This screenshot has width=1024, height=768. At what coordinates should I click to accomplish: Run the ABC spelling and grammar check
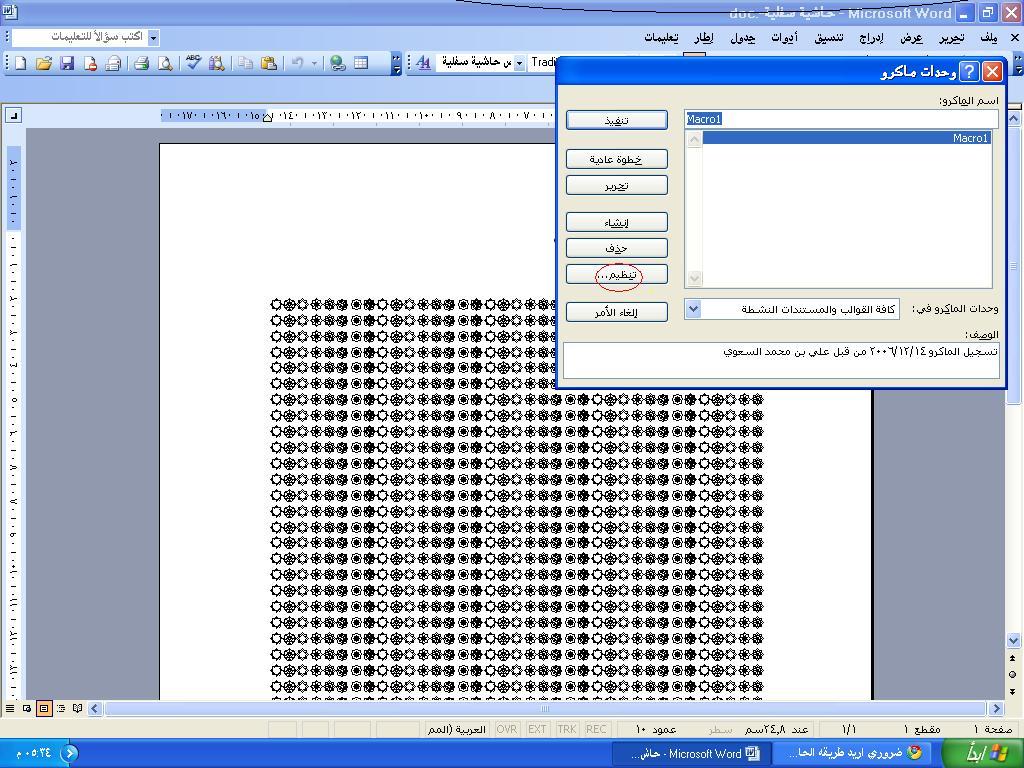[x=193, y=63]
